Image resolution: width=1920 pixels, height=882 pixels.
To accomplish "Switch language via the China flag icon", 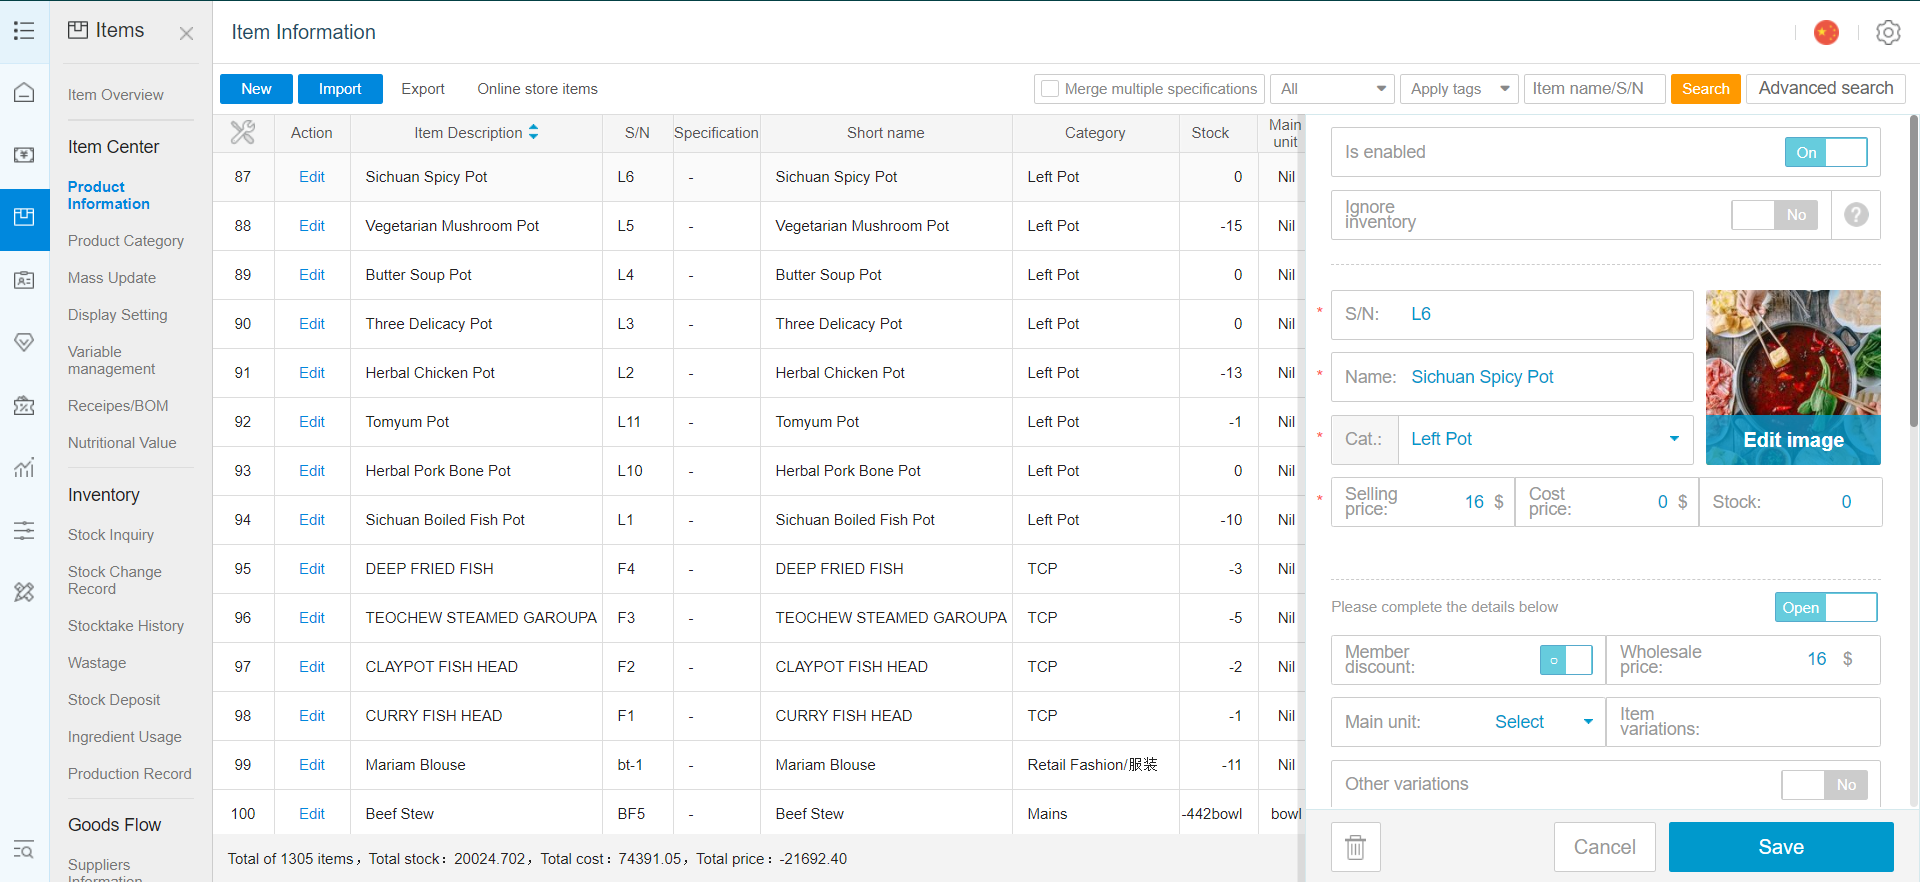I will [1826, 32].
